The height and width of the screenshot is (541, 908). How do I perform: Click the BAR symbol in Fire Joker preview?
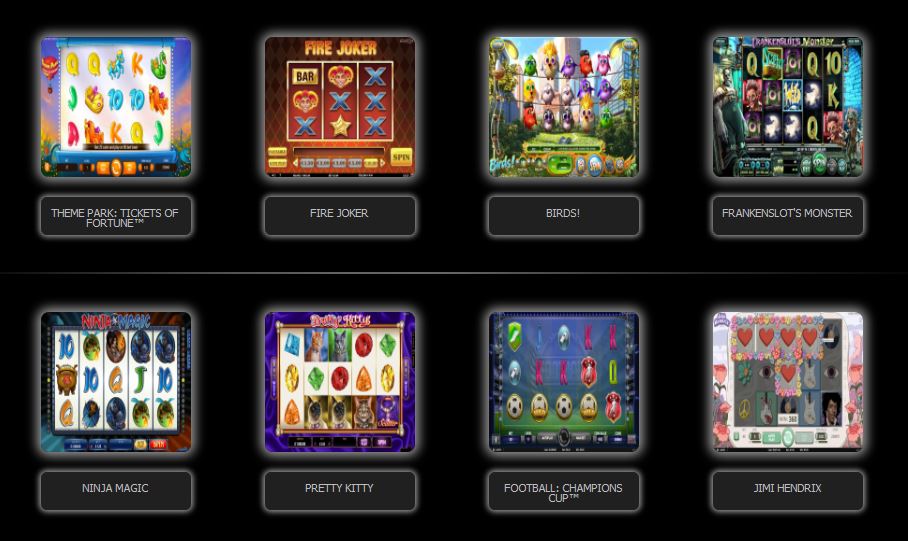pyautogui.click(x=305, y=76)
